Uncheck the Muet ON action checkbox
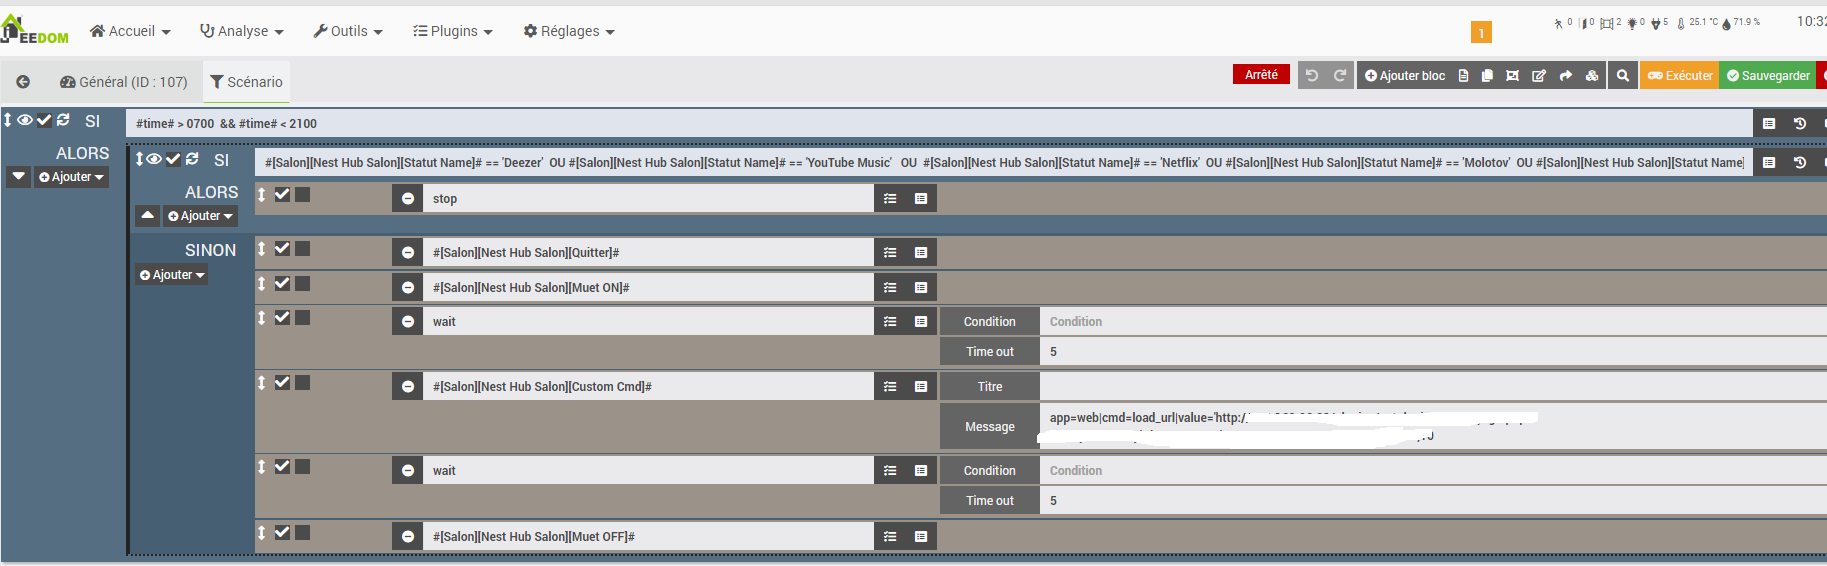The width and height of the screenshot is (1827, 566). 282,283
